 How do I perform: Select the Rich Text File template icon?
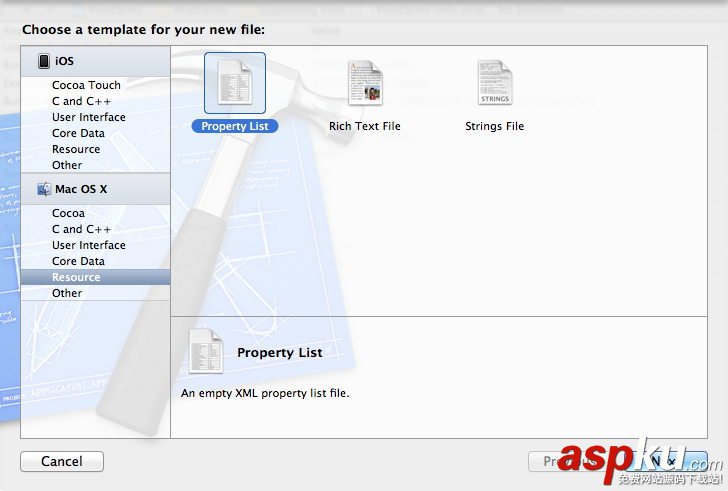pos(365,83)
